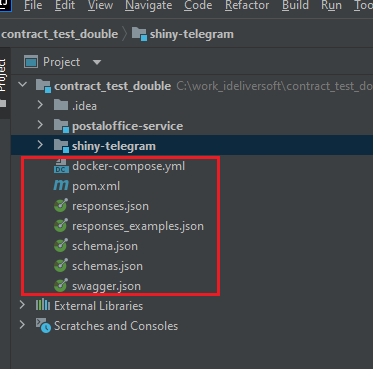Select docker-compose.yml file

(x=129, y=166)
